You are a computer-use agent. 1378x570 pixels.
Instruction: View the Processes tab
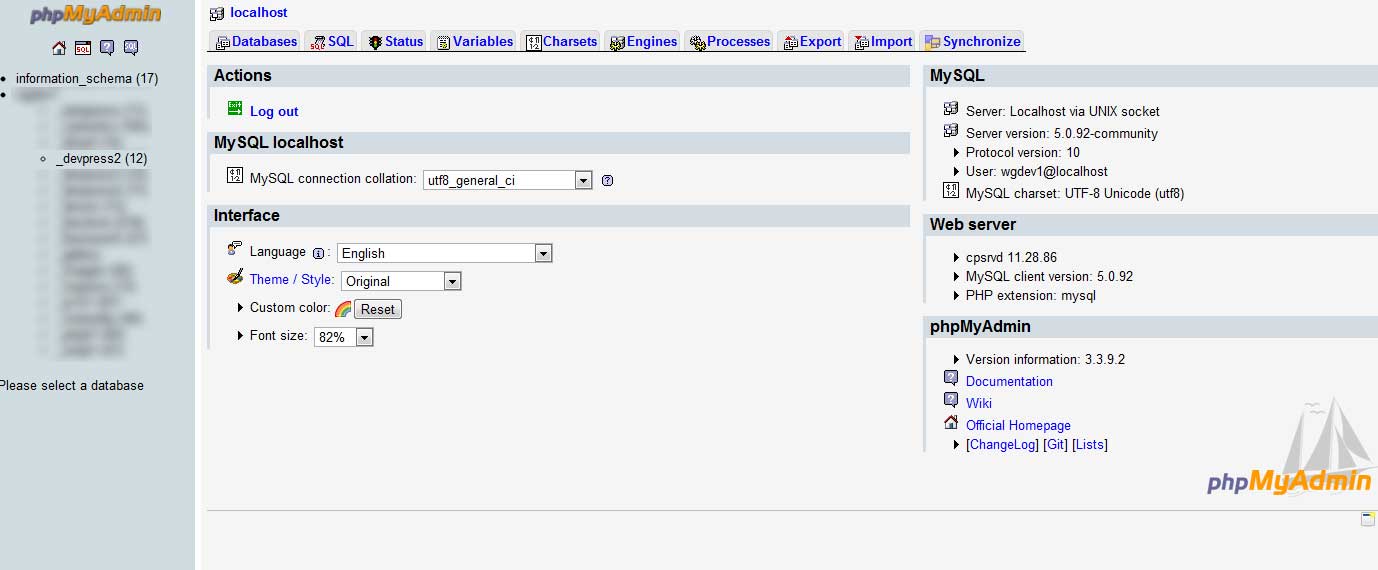[730, 41]
